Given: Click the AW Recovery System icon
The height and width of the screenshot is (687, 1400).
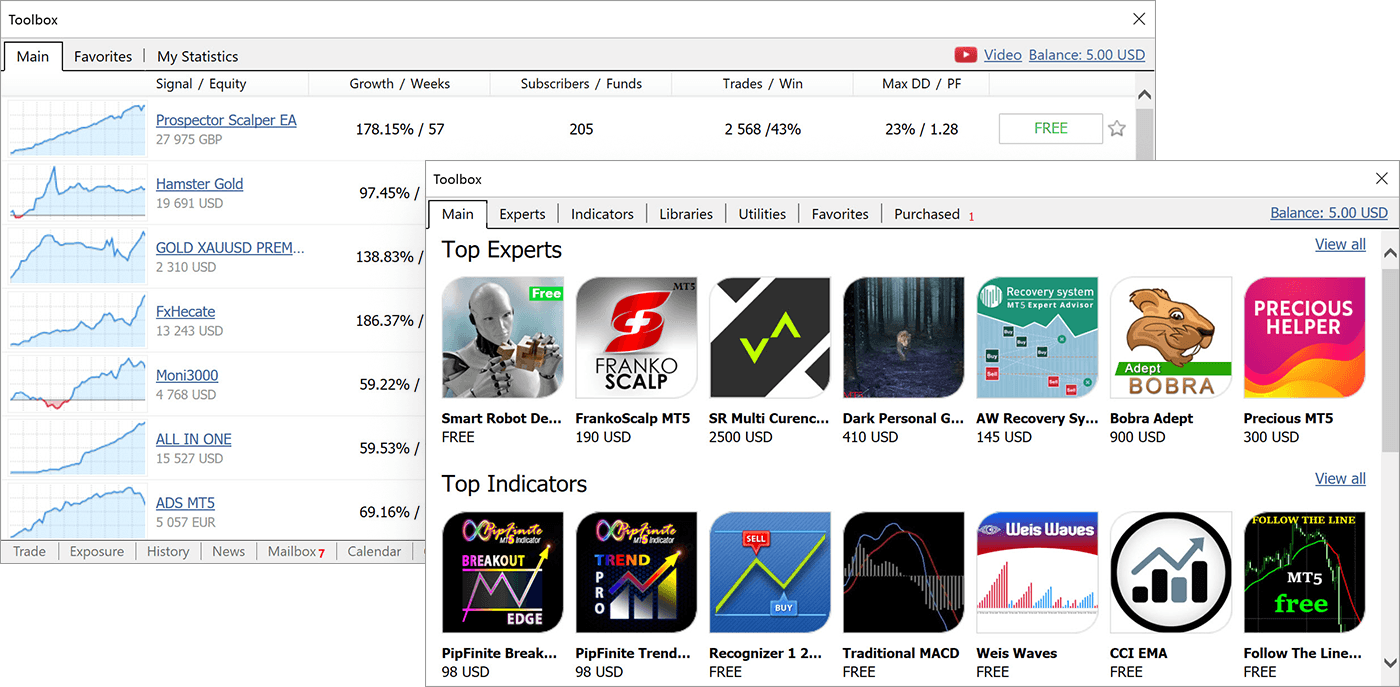Looking at the screenshot, I should click(1037, 338).
